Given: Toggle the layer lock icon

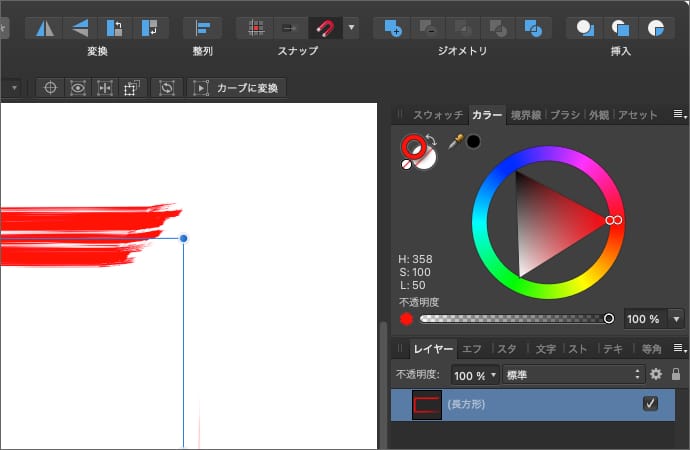Looking at the screenshot, I should pos(676,374).
